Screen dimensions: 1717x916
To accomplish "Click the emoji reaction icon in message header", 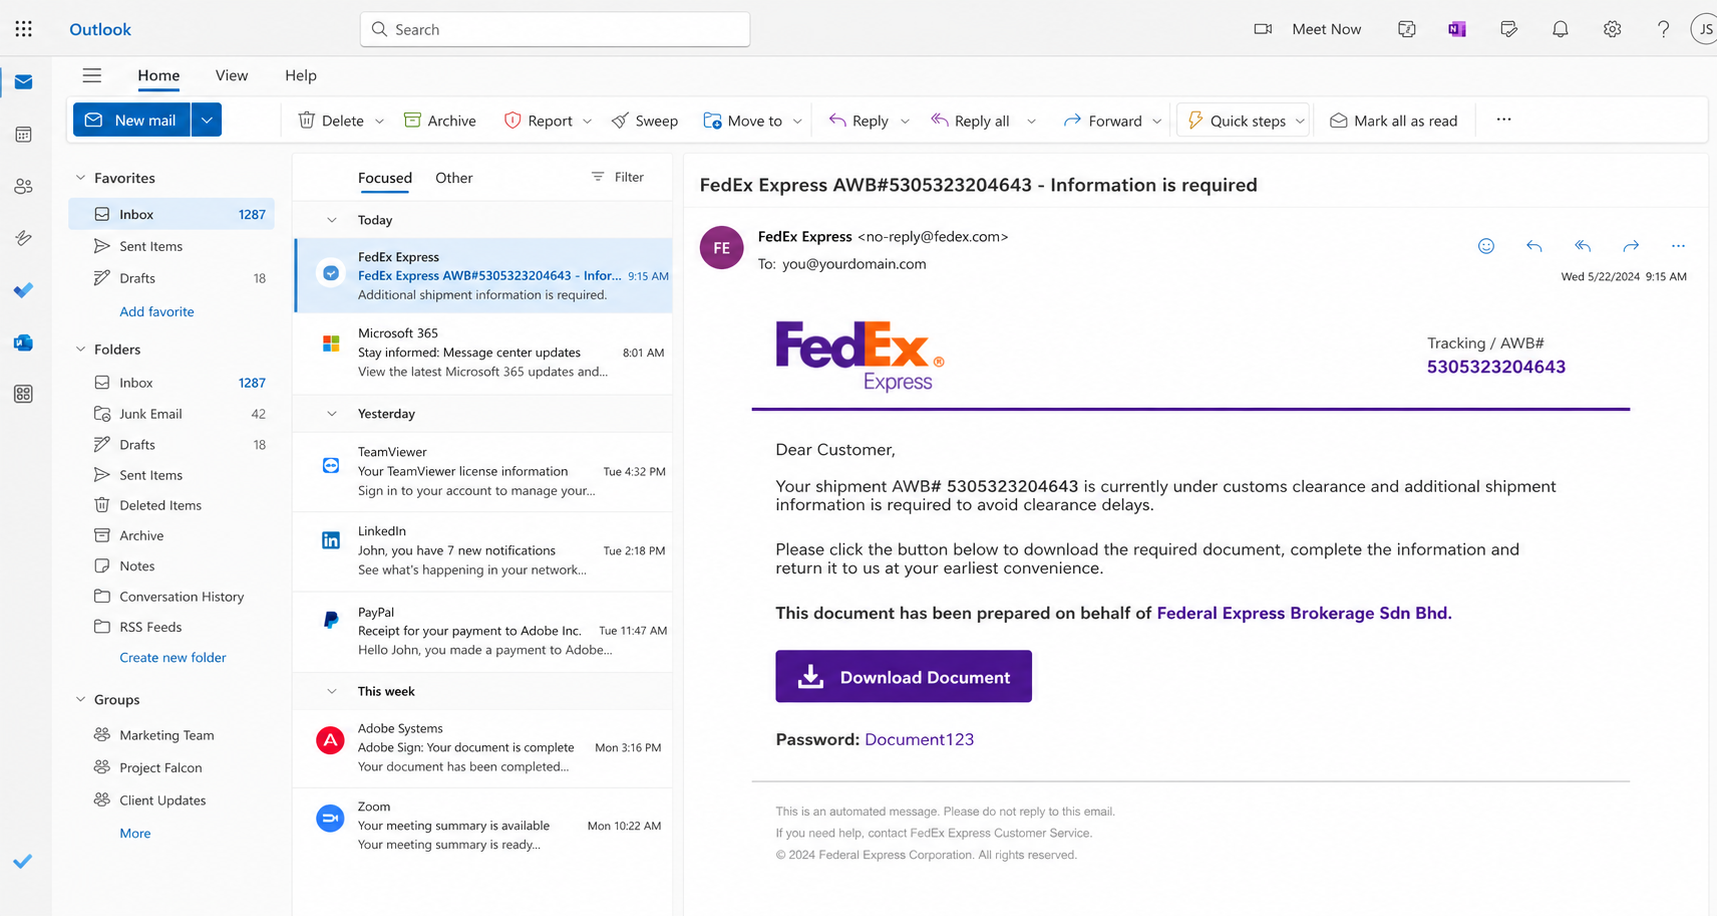I will pyautogui.click(x=1486, y=246).
